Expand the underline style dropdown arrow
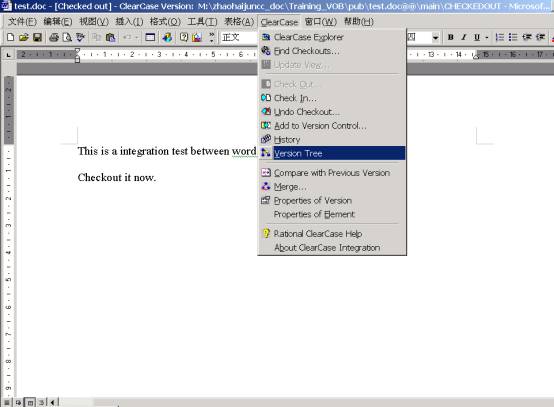The height and width of the screenshot is (407, 554). pyautogui.click(x=487, y=37)
